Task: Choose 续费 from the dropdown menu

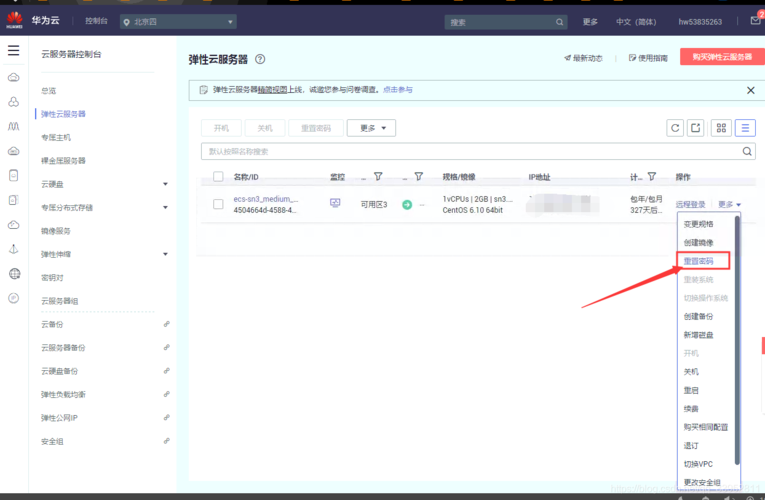Action: pos(691,409)
